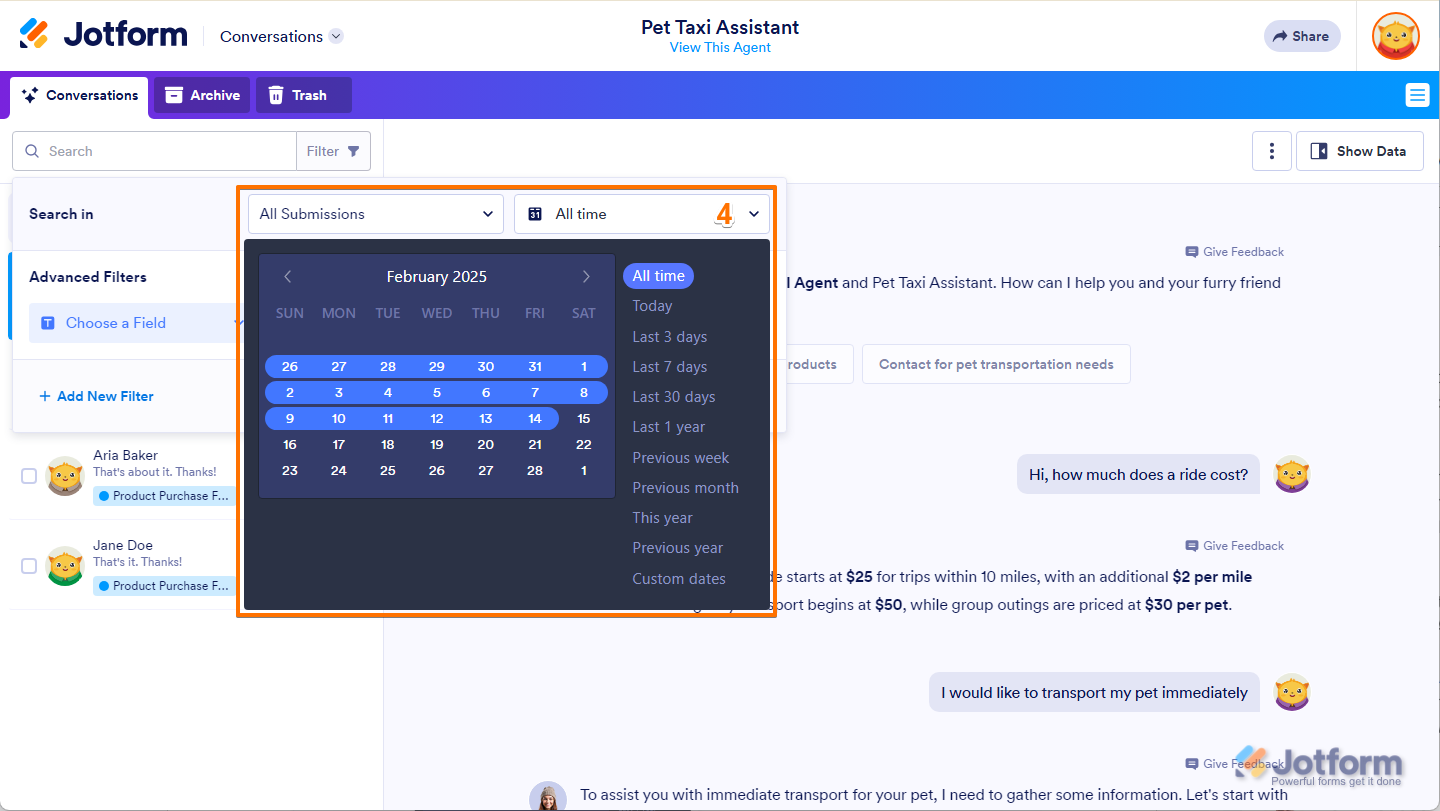The width and height of the screenshot is (1440, 811).
Task: Click the user avatar beside the ride cost message
Action: coord(1292,474)
